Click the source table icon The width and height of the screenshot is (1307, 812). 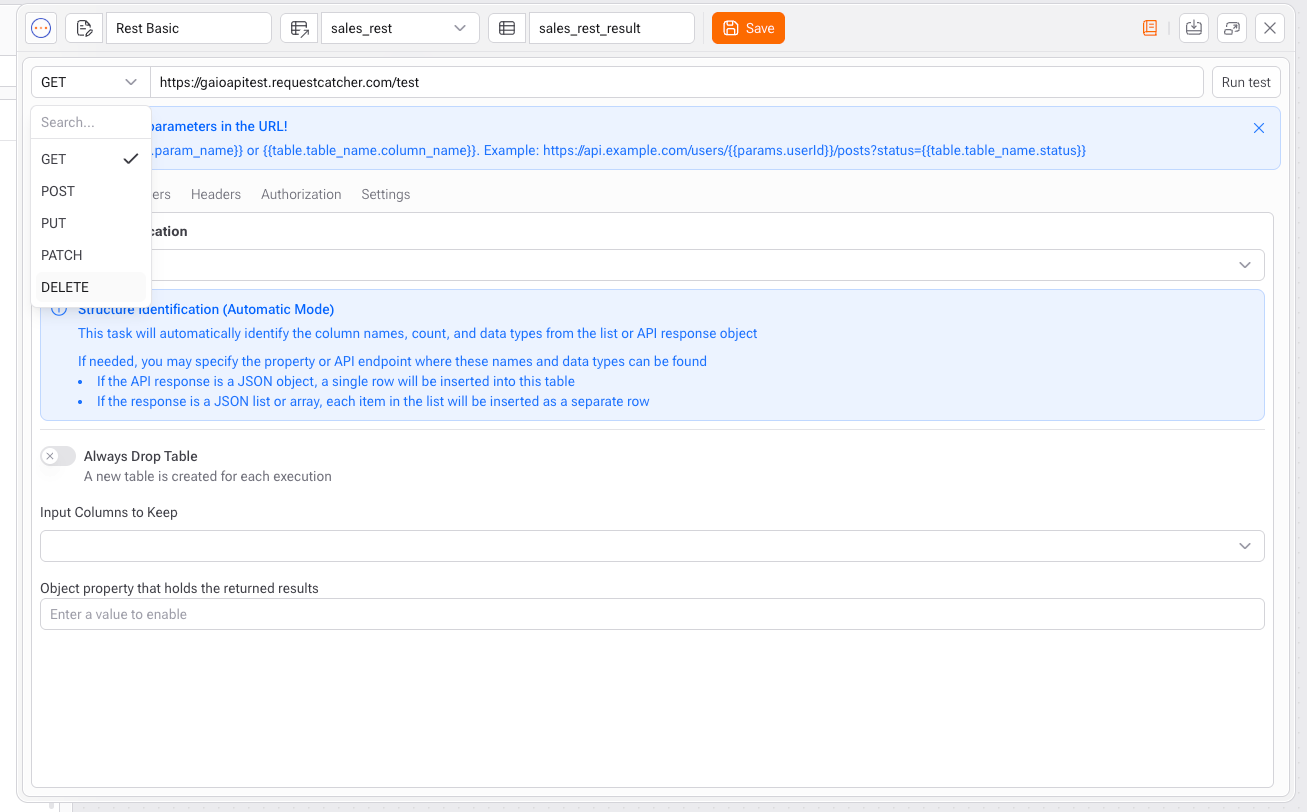pos(299,28)
